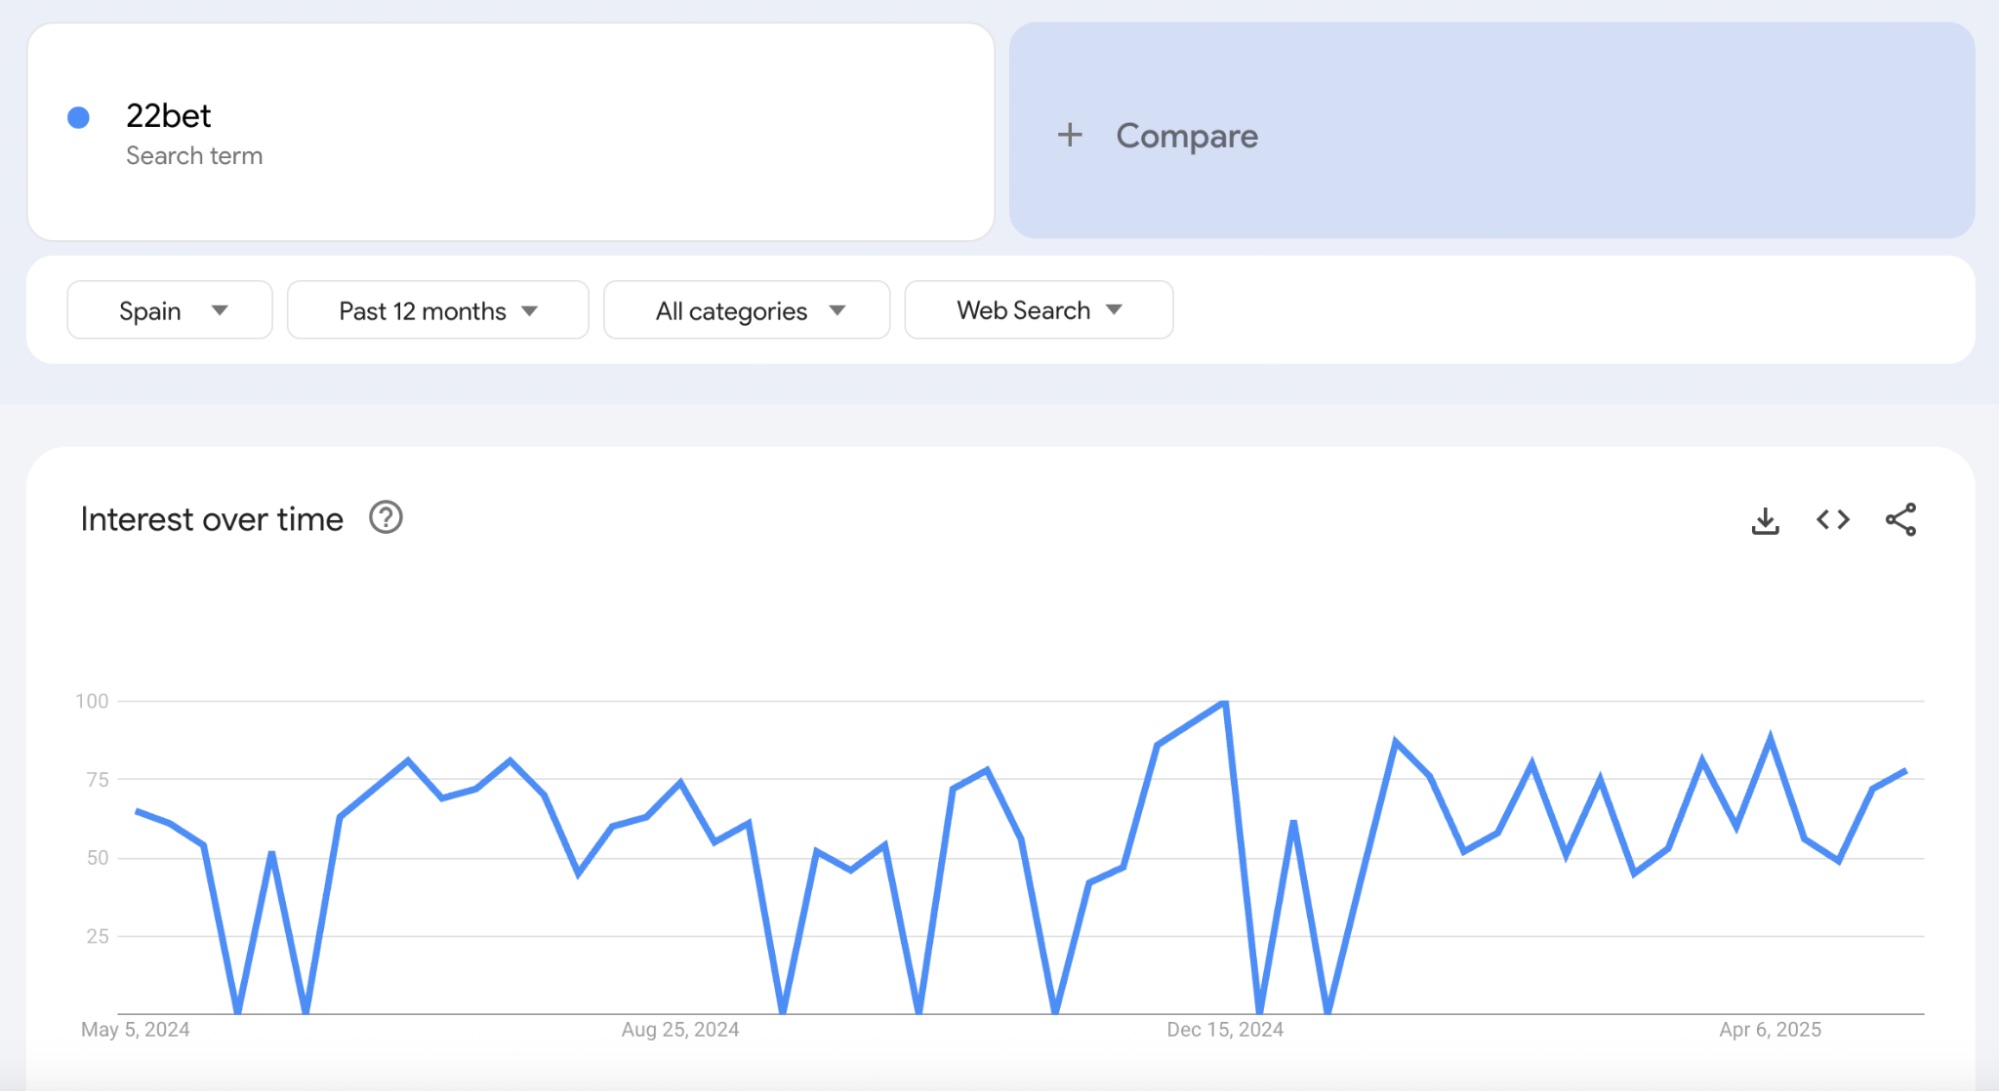
Task: Open the All categories dropdown
Action: coord(747,310)
